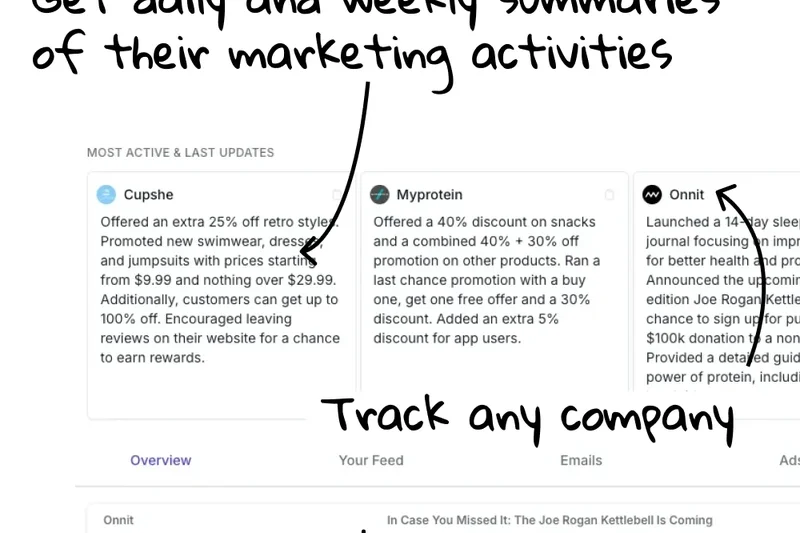This screenshot has height=533, width=800.
Task: Select the Ads tab
Action: click(789, 461)
